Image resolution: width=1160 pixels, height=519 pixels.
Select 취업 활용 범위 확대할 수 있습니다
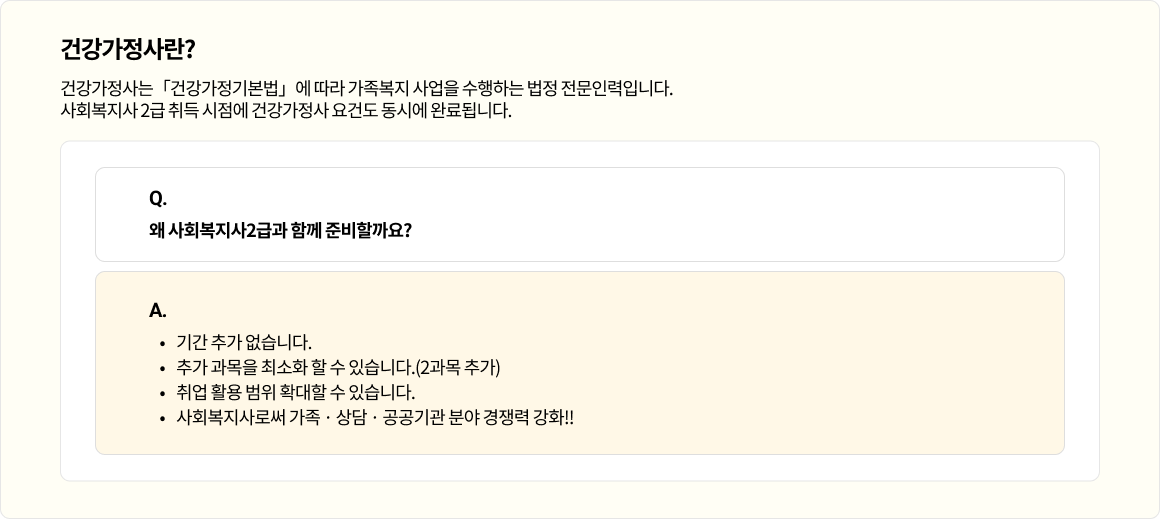pos(295,393)
